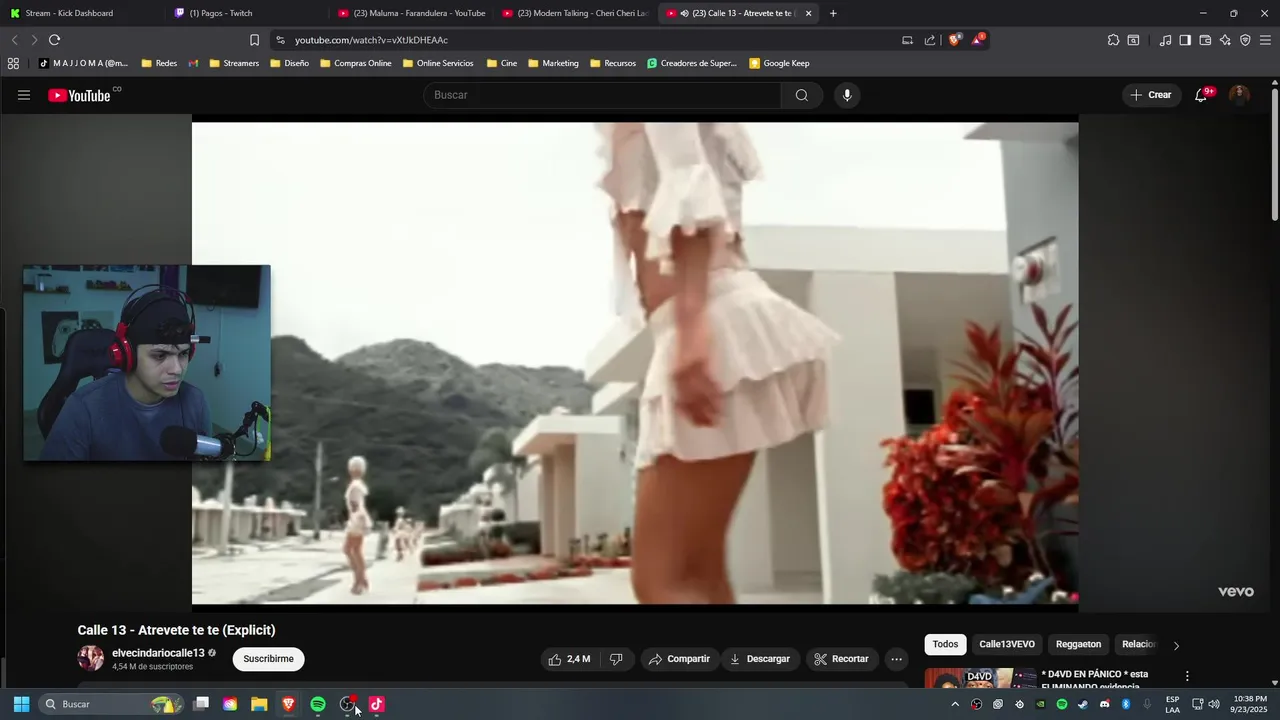Open Google Keep bookmark
The height and width of the screenshot is (720, 1280).
779,63
